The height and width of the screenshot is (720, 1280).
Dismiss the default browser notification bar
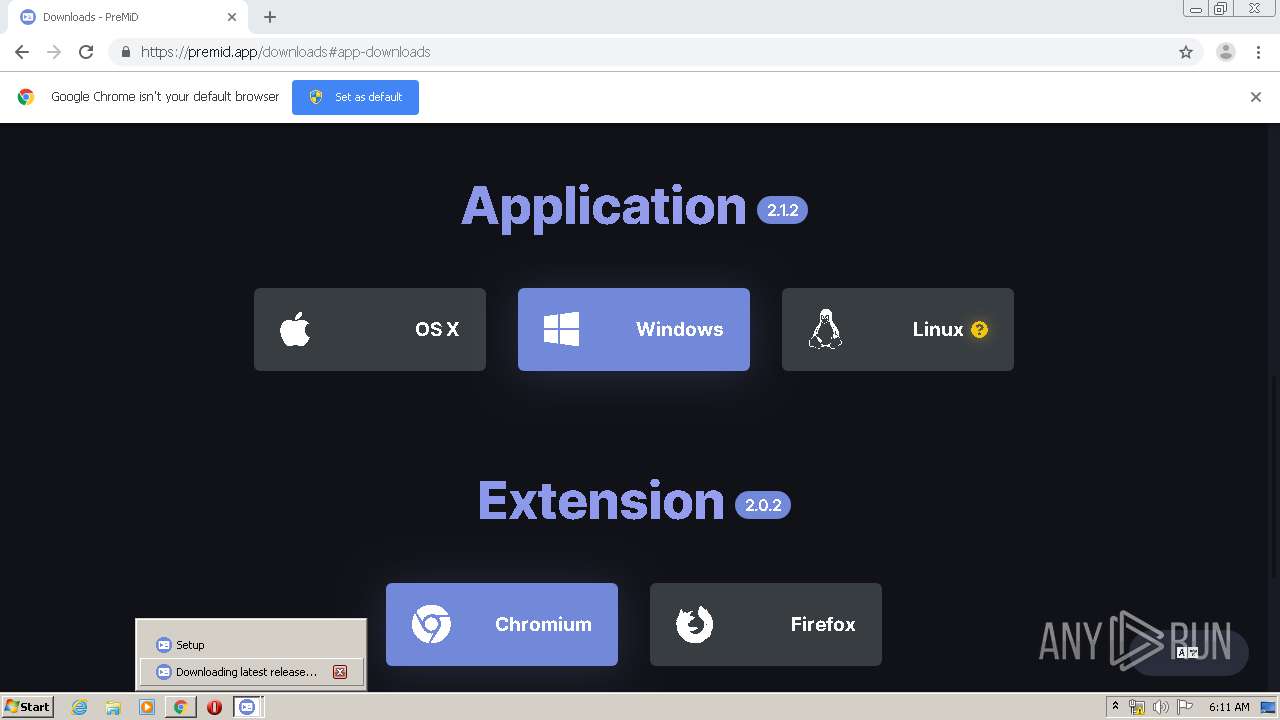(x=1256, y=97)
